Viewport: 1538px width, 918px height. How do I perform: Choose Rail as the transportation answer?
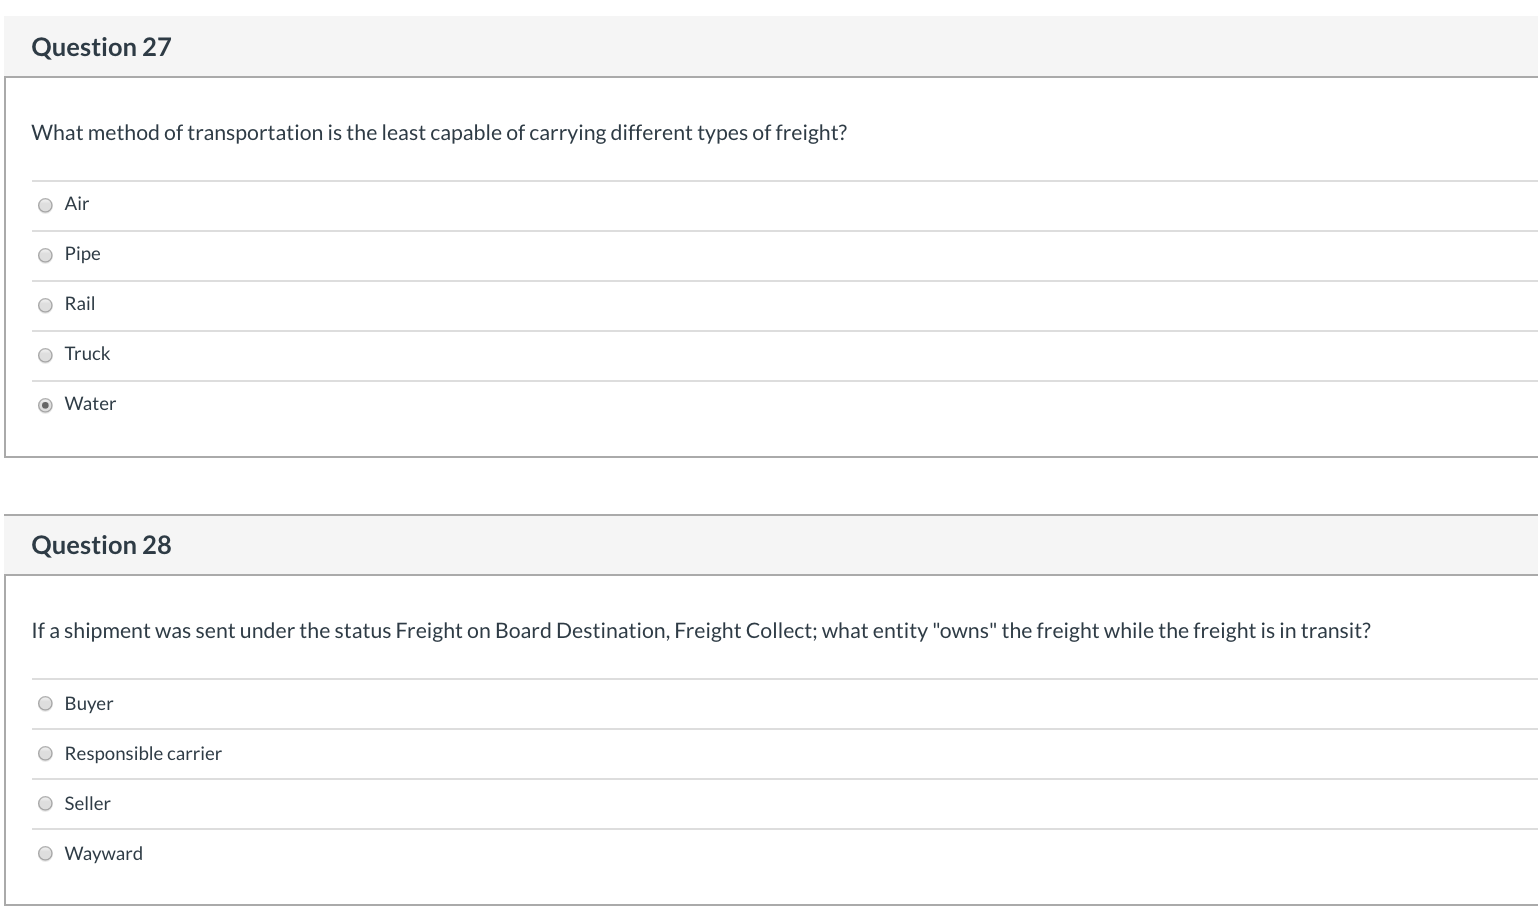(45, 305)
